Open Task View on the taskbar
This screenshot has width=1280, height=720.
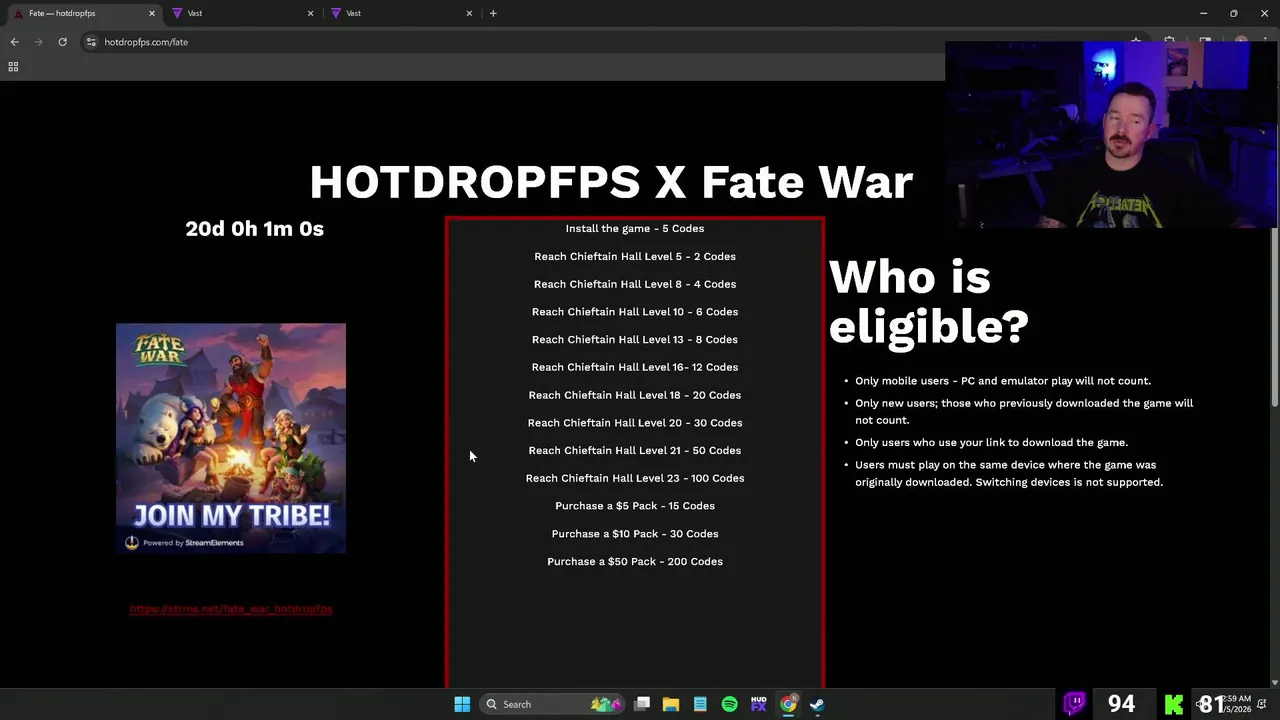(642, 704)
